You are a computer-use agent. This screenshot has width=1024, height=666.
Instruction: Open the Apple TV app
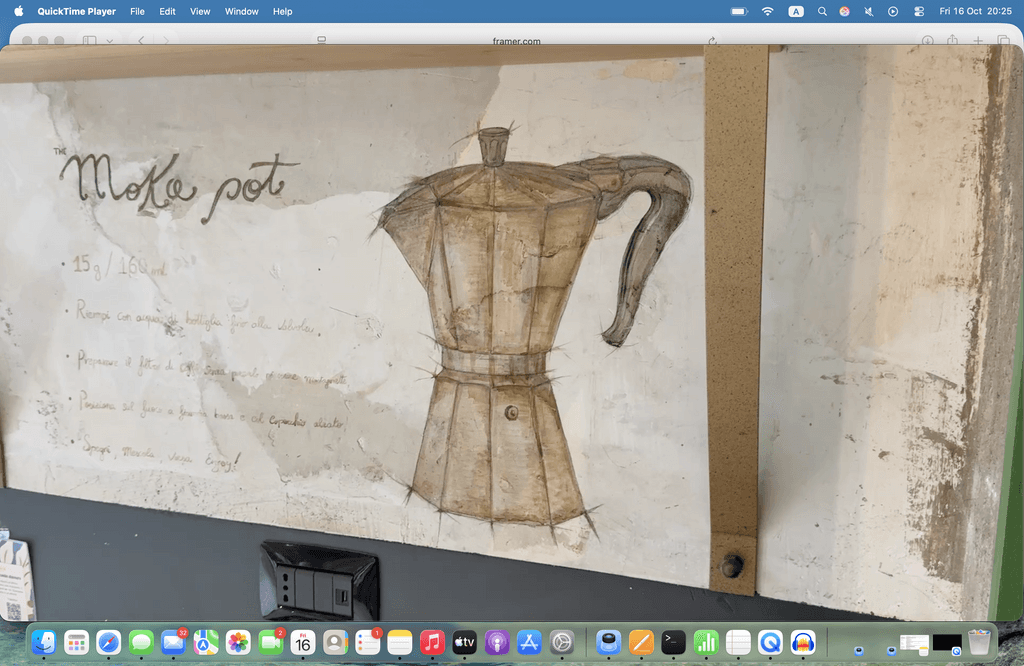tap(464, 642)
